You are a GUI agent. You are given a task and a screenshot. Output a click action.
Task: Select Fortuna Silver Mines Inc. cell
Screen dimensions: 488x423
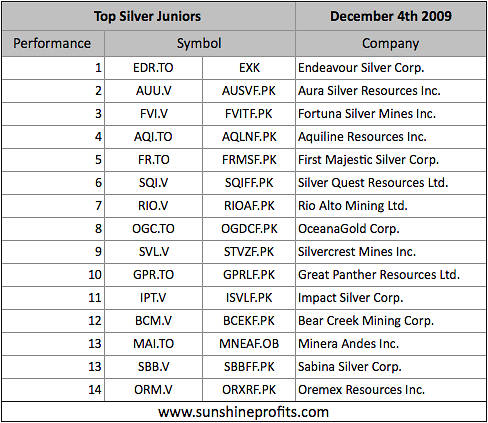click(391, 114)
